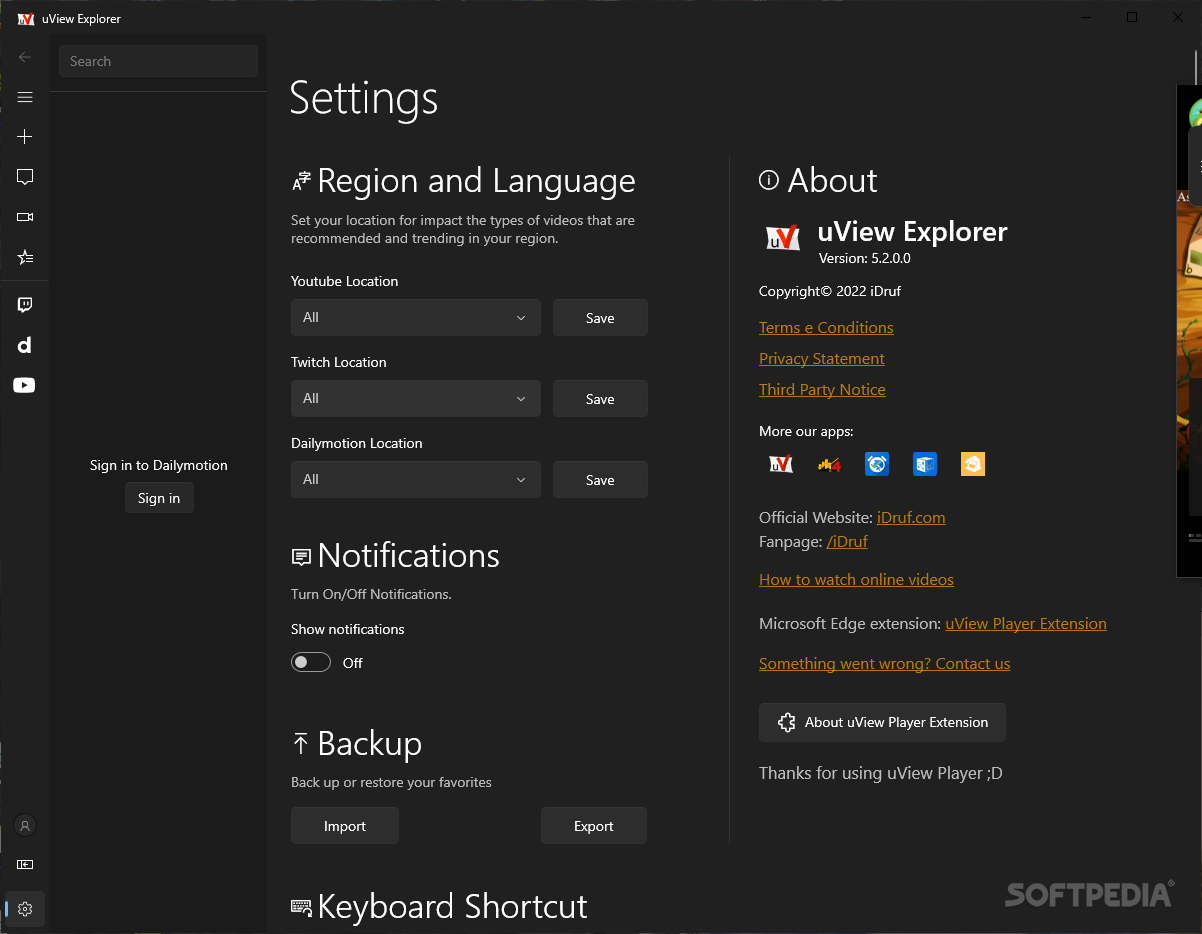Maximize the uView Explorer window
1202x934 pixels.
coord(1132,17)
